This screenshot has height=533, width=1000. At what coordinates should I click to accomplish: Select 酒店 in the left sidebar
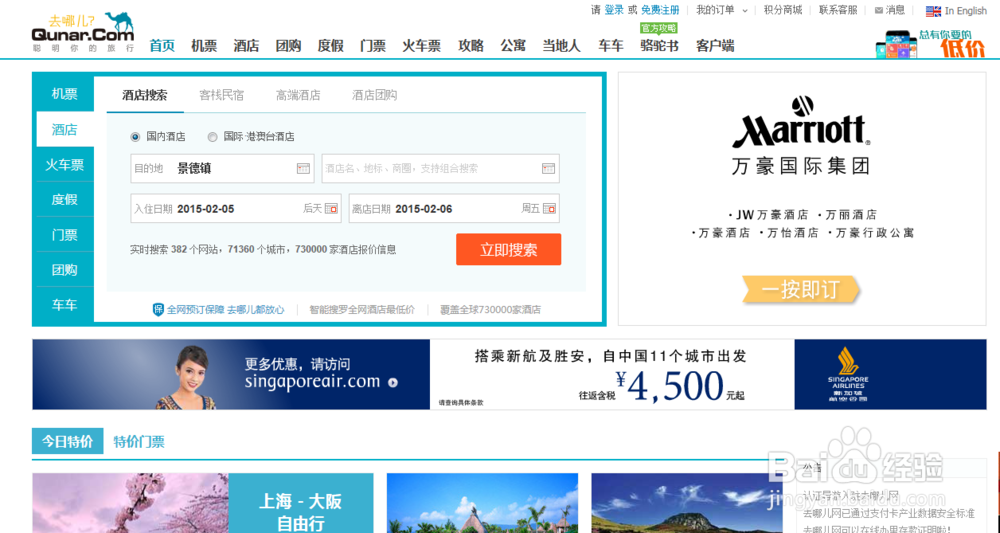64,129
